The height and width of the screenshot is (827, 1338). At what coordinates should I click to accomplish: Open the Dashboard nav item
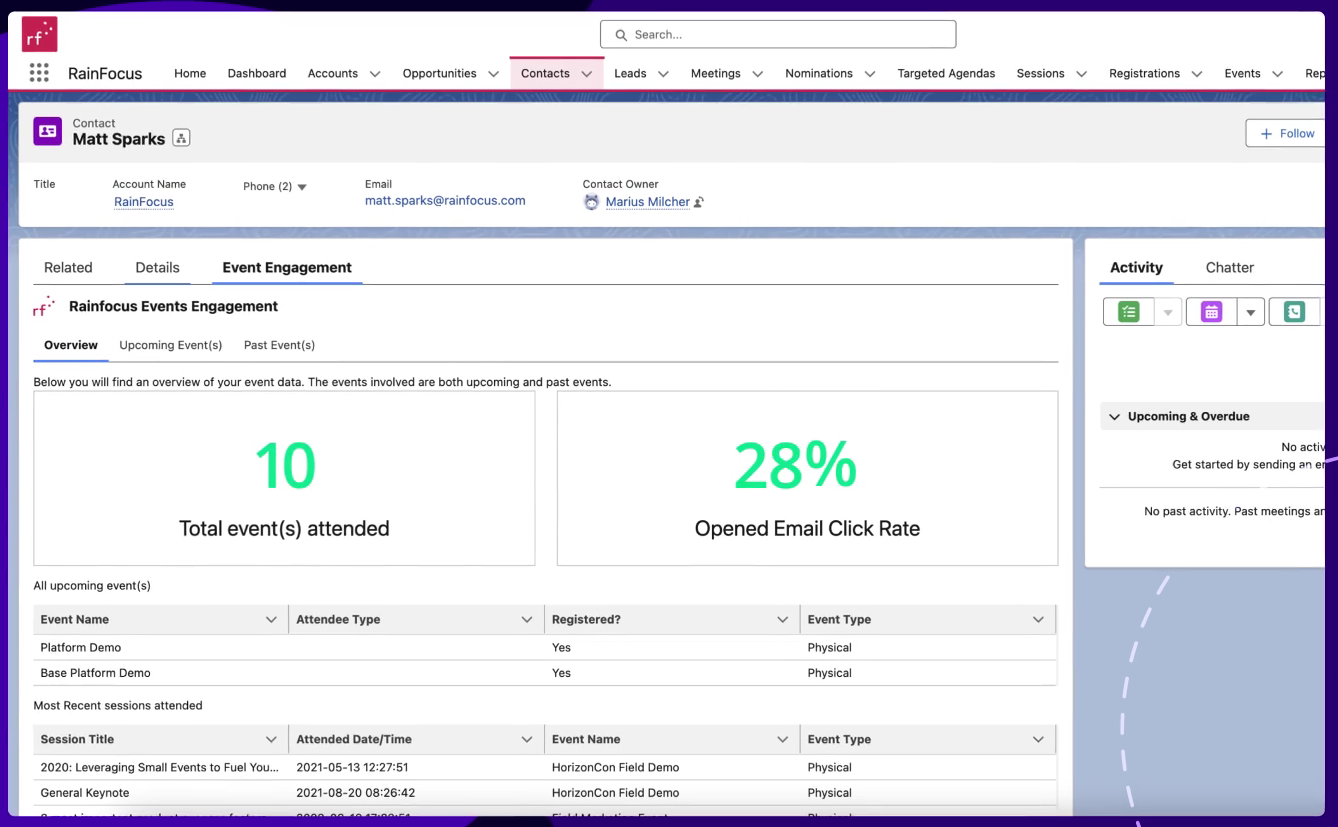pyautogui.click(x=257, y=73)
